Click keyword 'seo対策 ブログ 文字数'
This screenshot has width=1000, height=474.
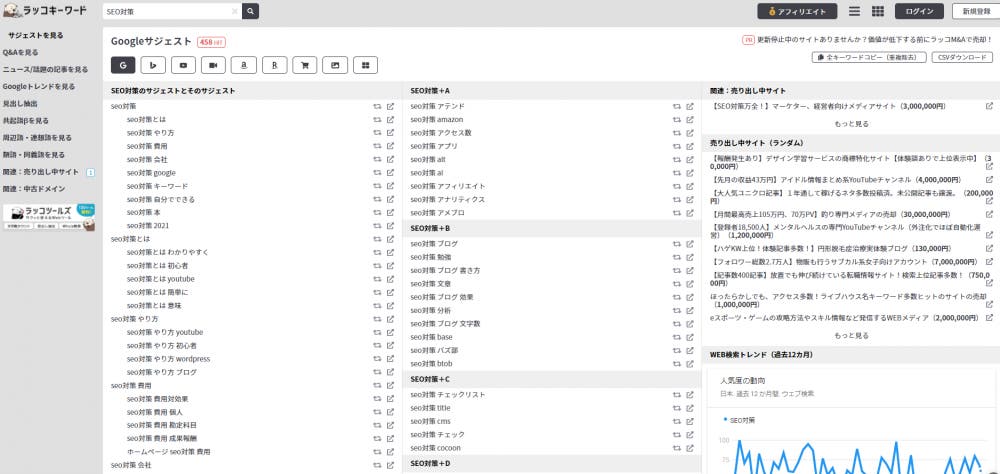pos(445,324)
